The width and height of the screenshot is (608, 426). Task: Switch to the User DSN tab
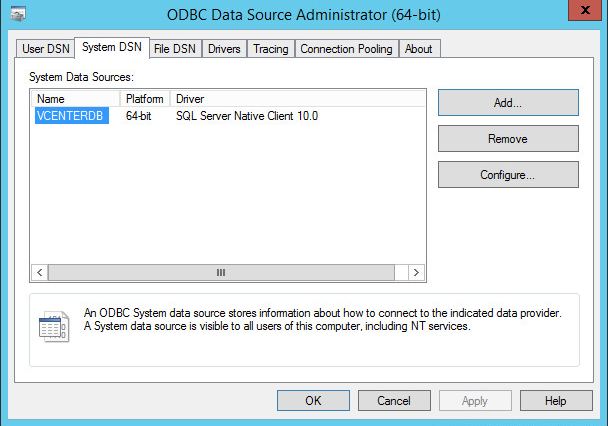click(x=45, y=48)
